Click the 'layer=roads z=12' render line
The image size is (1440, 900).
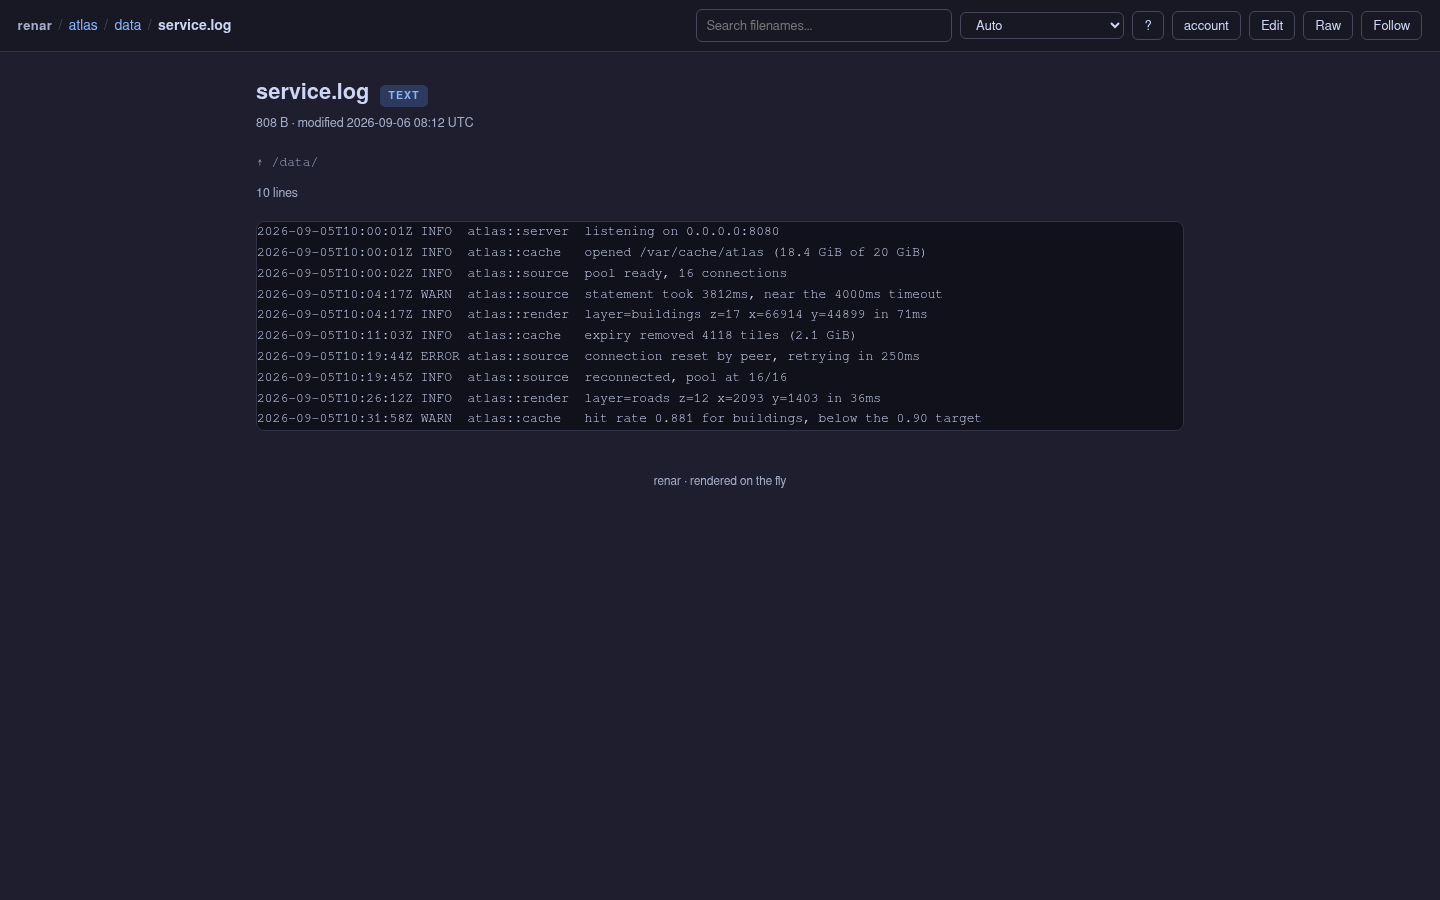pyautogui.click(x=569, y=398)
